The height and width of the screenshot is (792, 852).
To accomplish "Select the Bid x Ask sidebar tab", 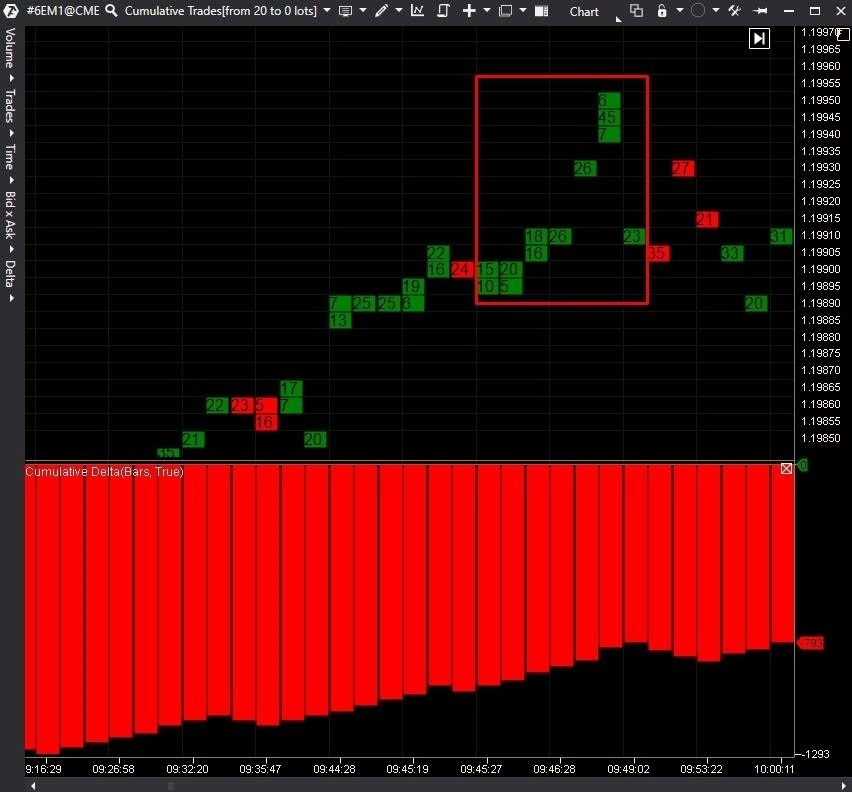I will (x=10, y=216).
